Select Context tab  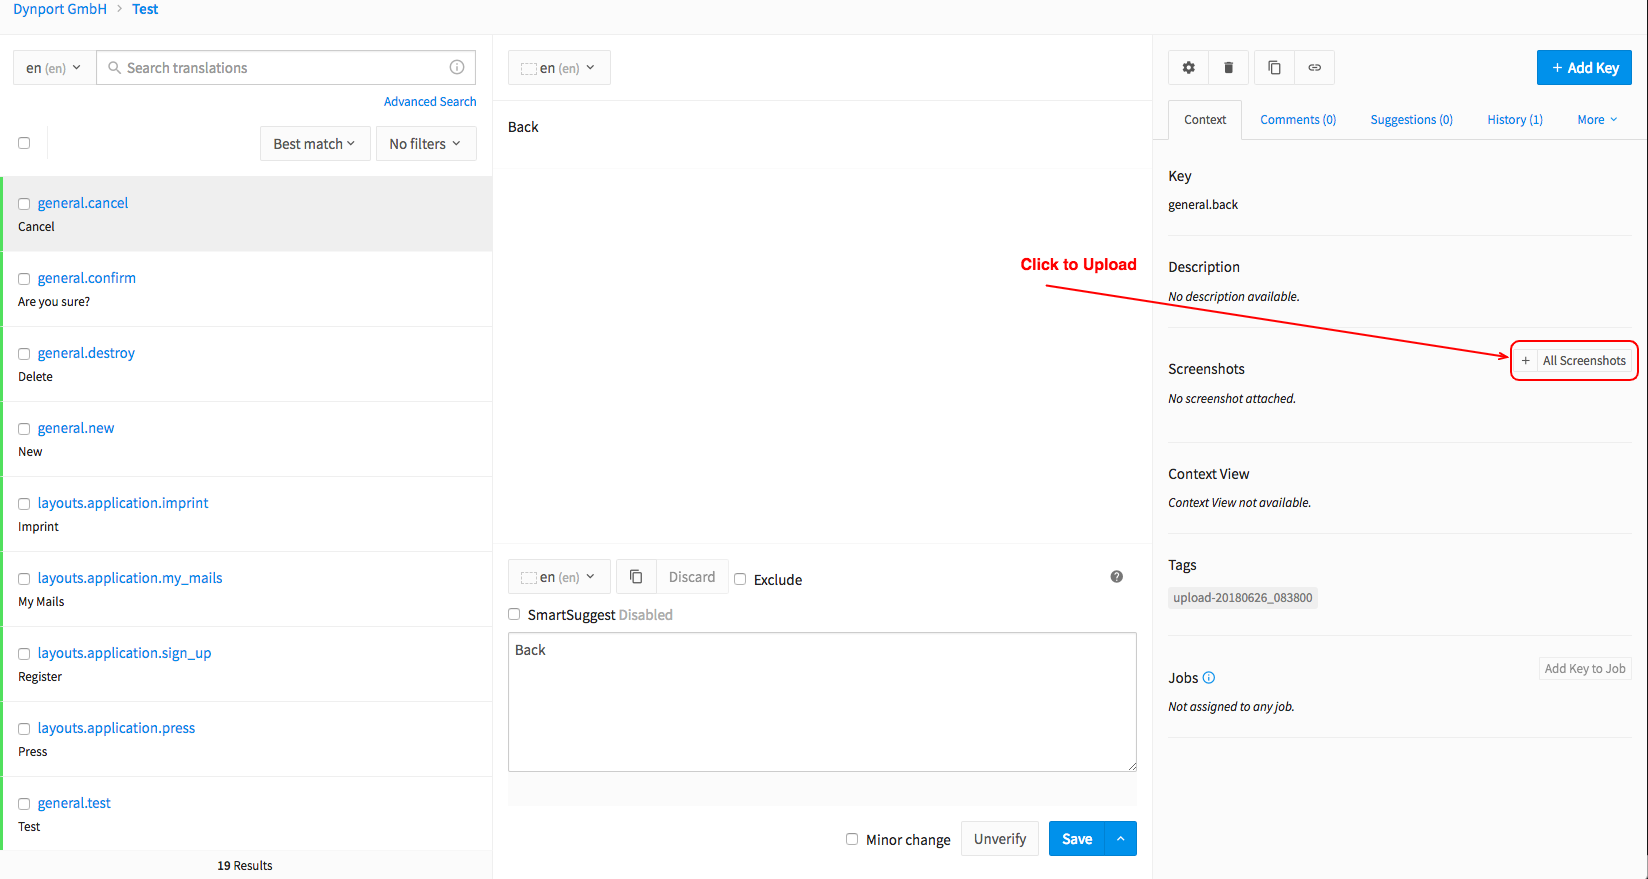[x=1205, y=120]
